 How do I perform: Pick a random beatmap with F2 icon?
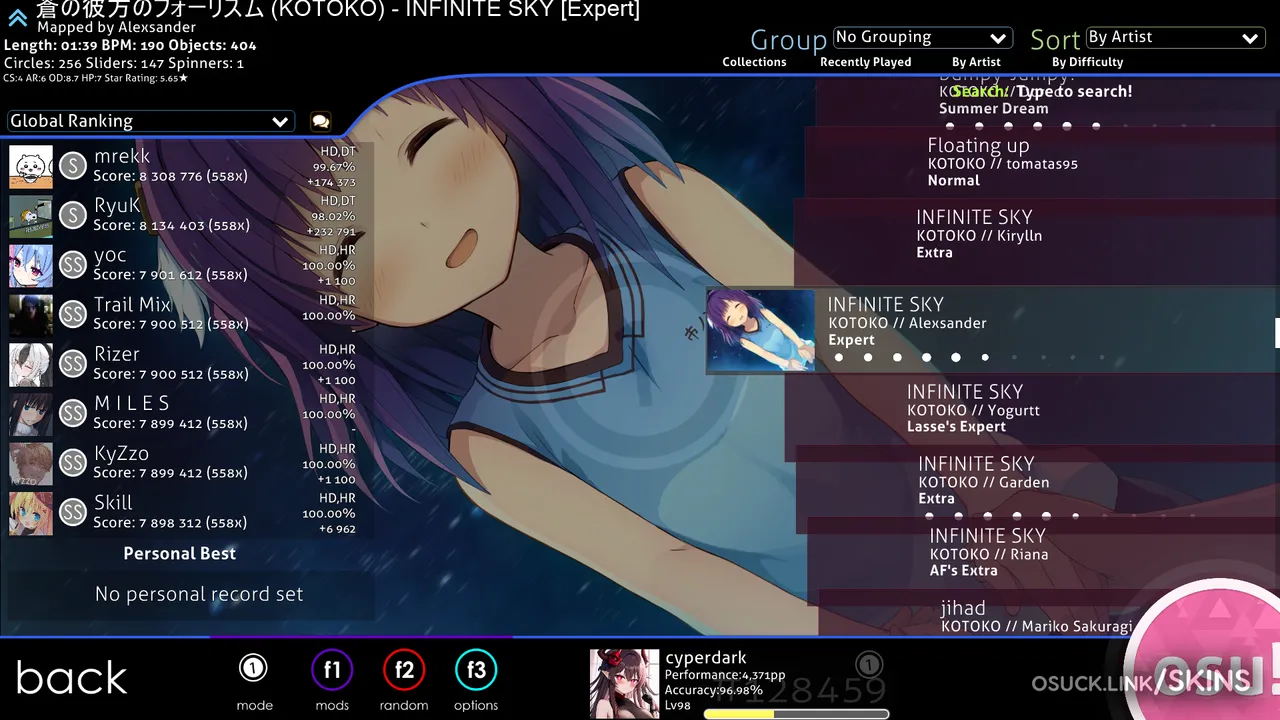404,670
